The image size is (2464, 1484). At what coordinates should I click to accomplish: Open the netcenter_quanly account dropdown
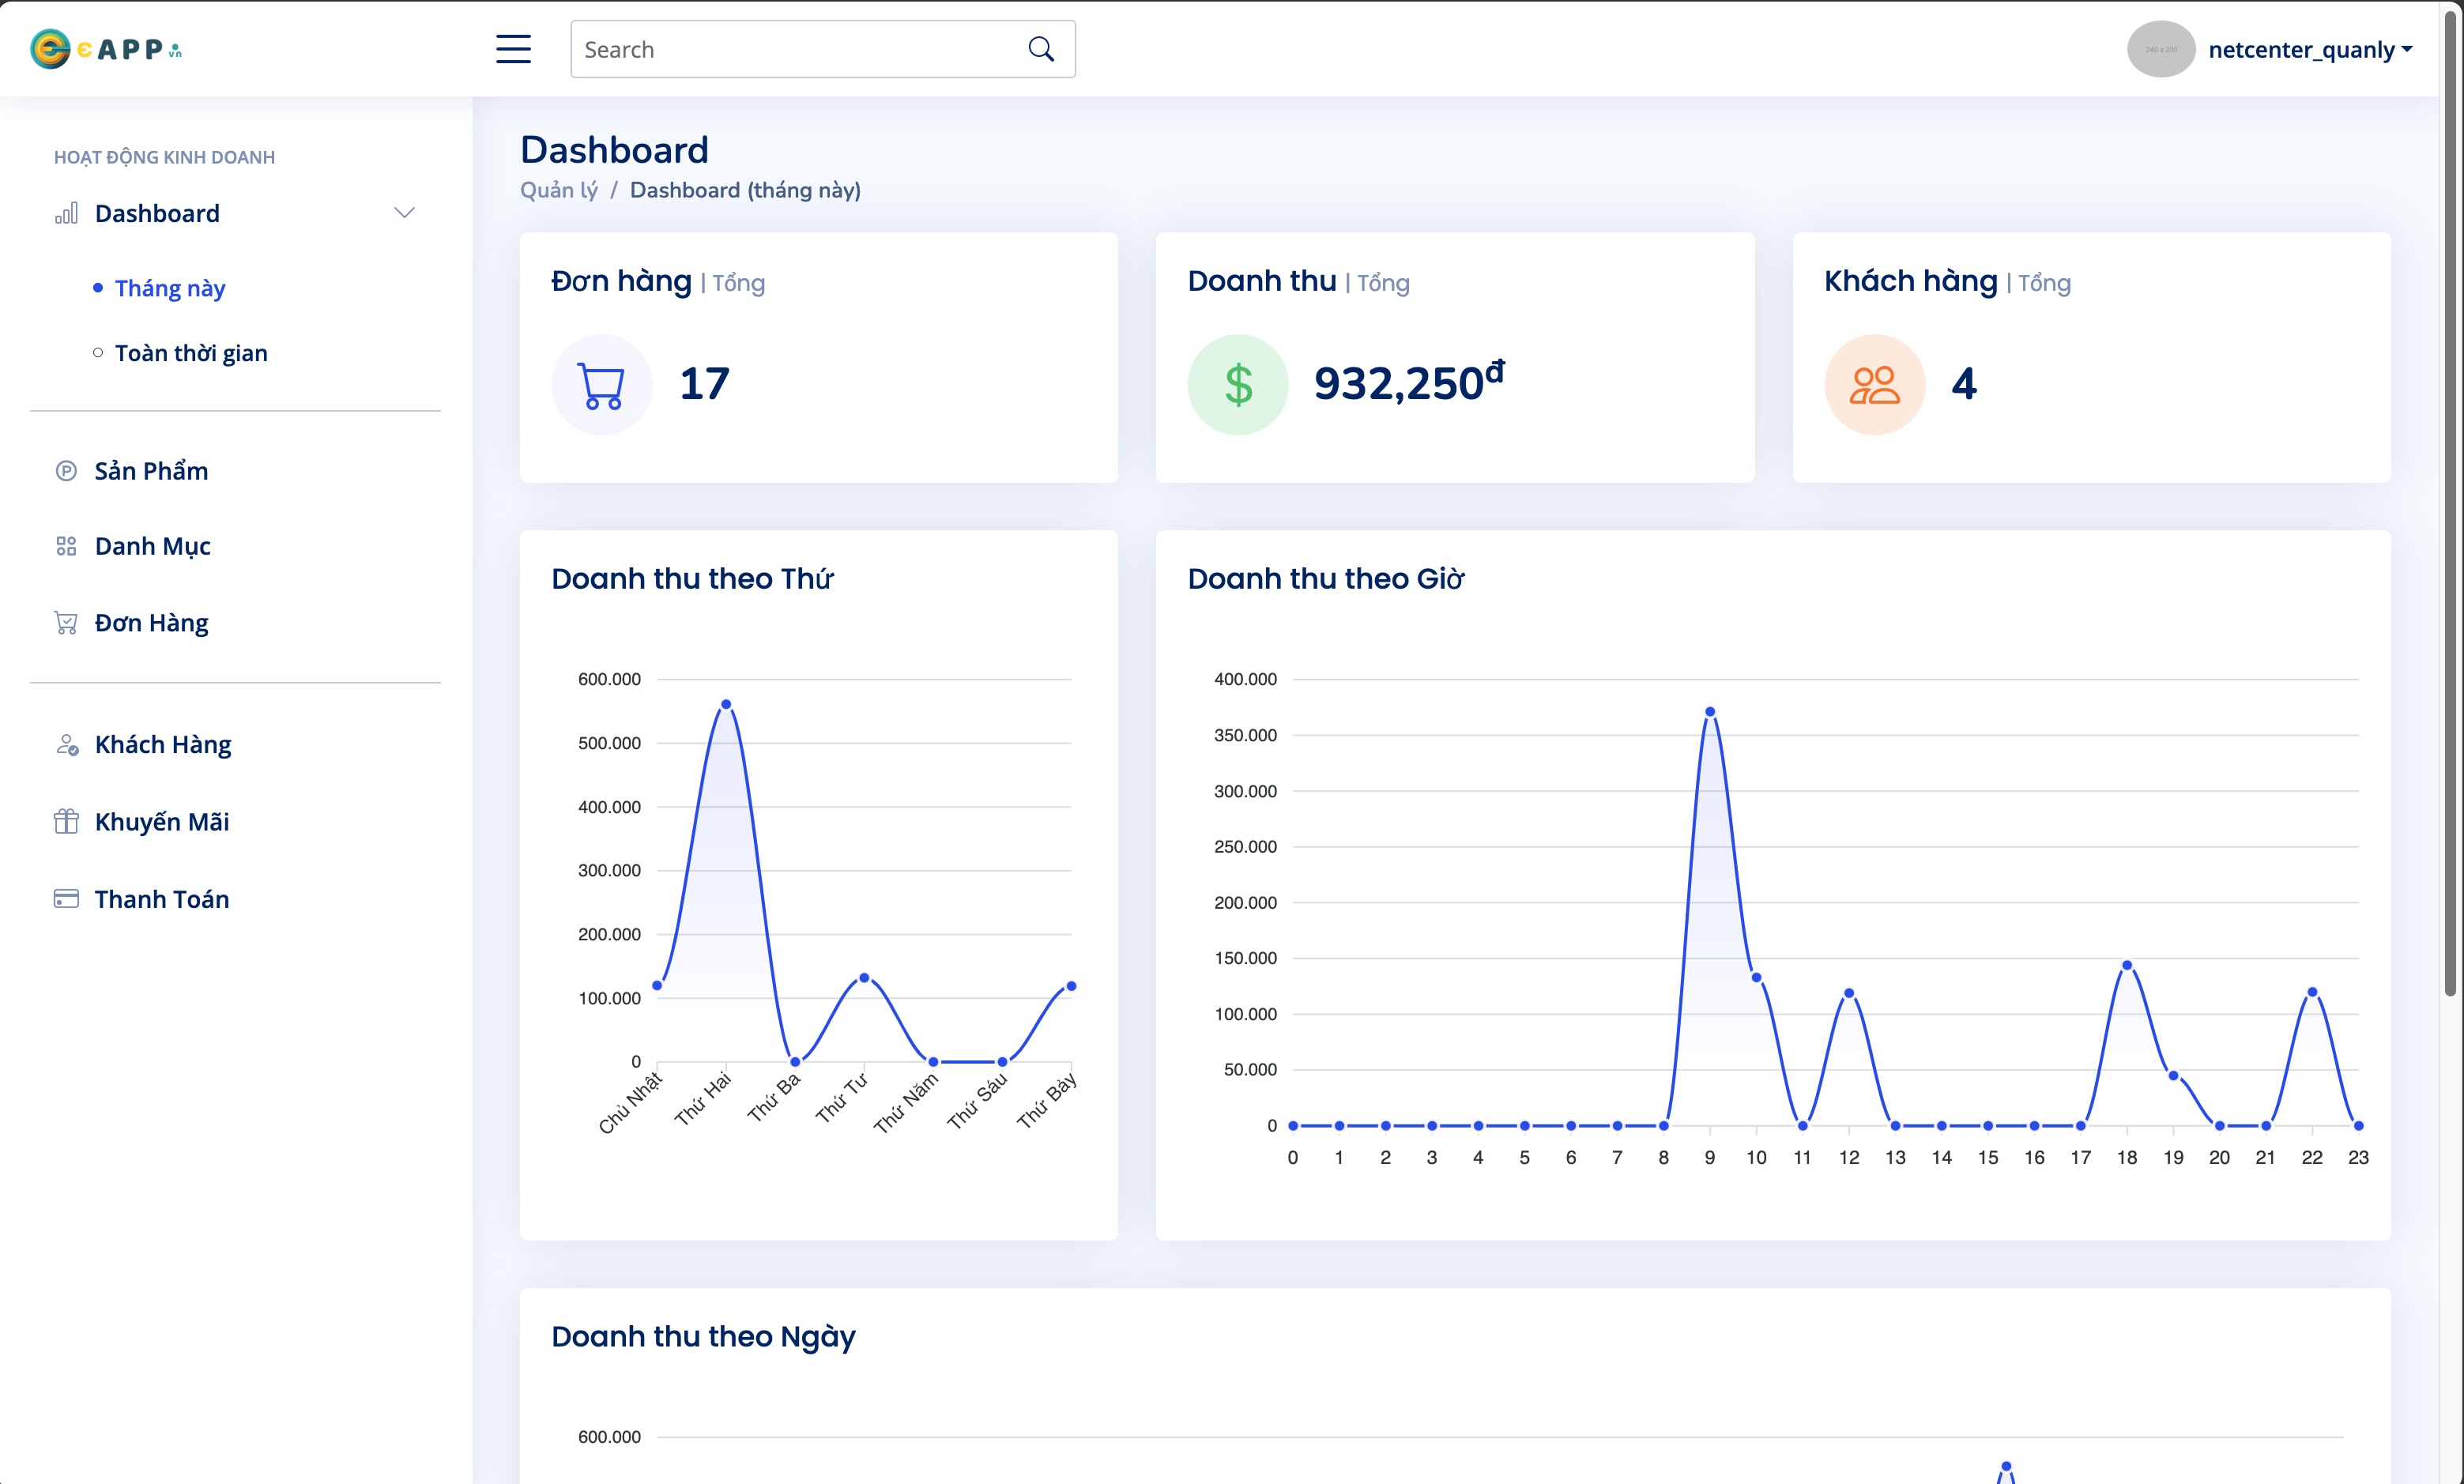coord(2310,49)
